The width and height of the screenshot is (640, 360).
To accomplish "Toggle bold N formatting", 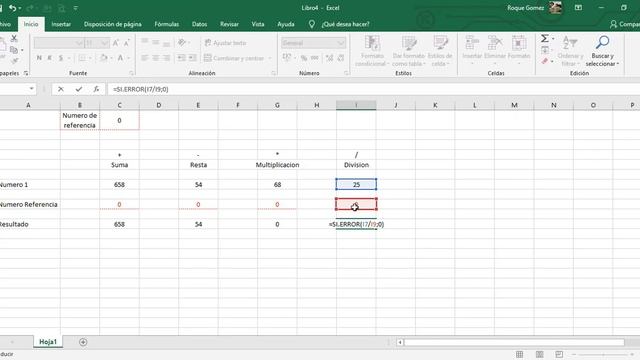I will tap(39, 58).
